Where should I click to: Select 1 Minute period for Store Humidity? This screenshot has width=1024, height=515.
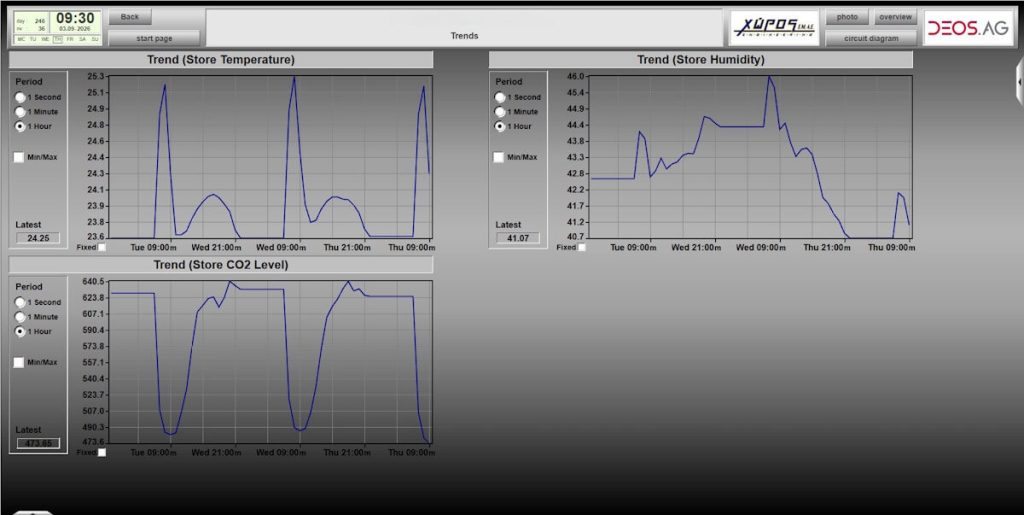[x=500, y=112]
